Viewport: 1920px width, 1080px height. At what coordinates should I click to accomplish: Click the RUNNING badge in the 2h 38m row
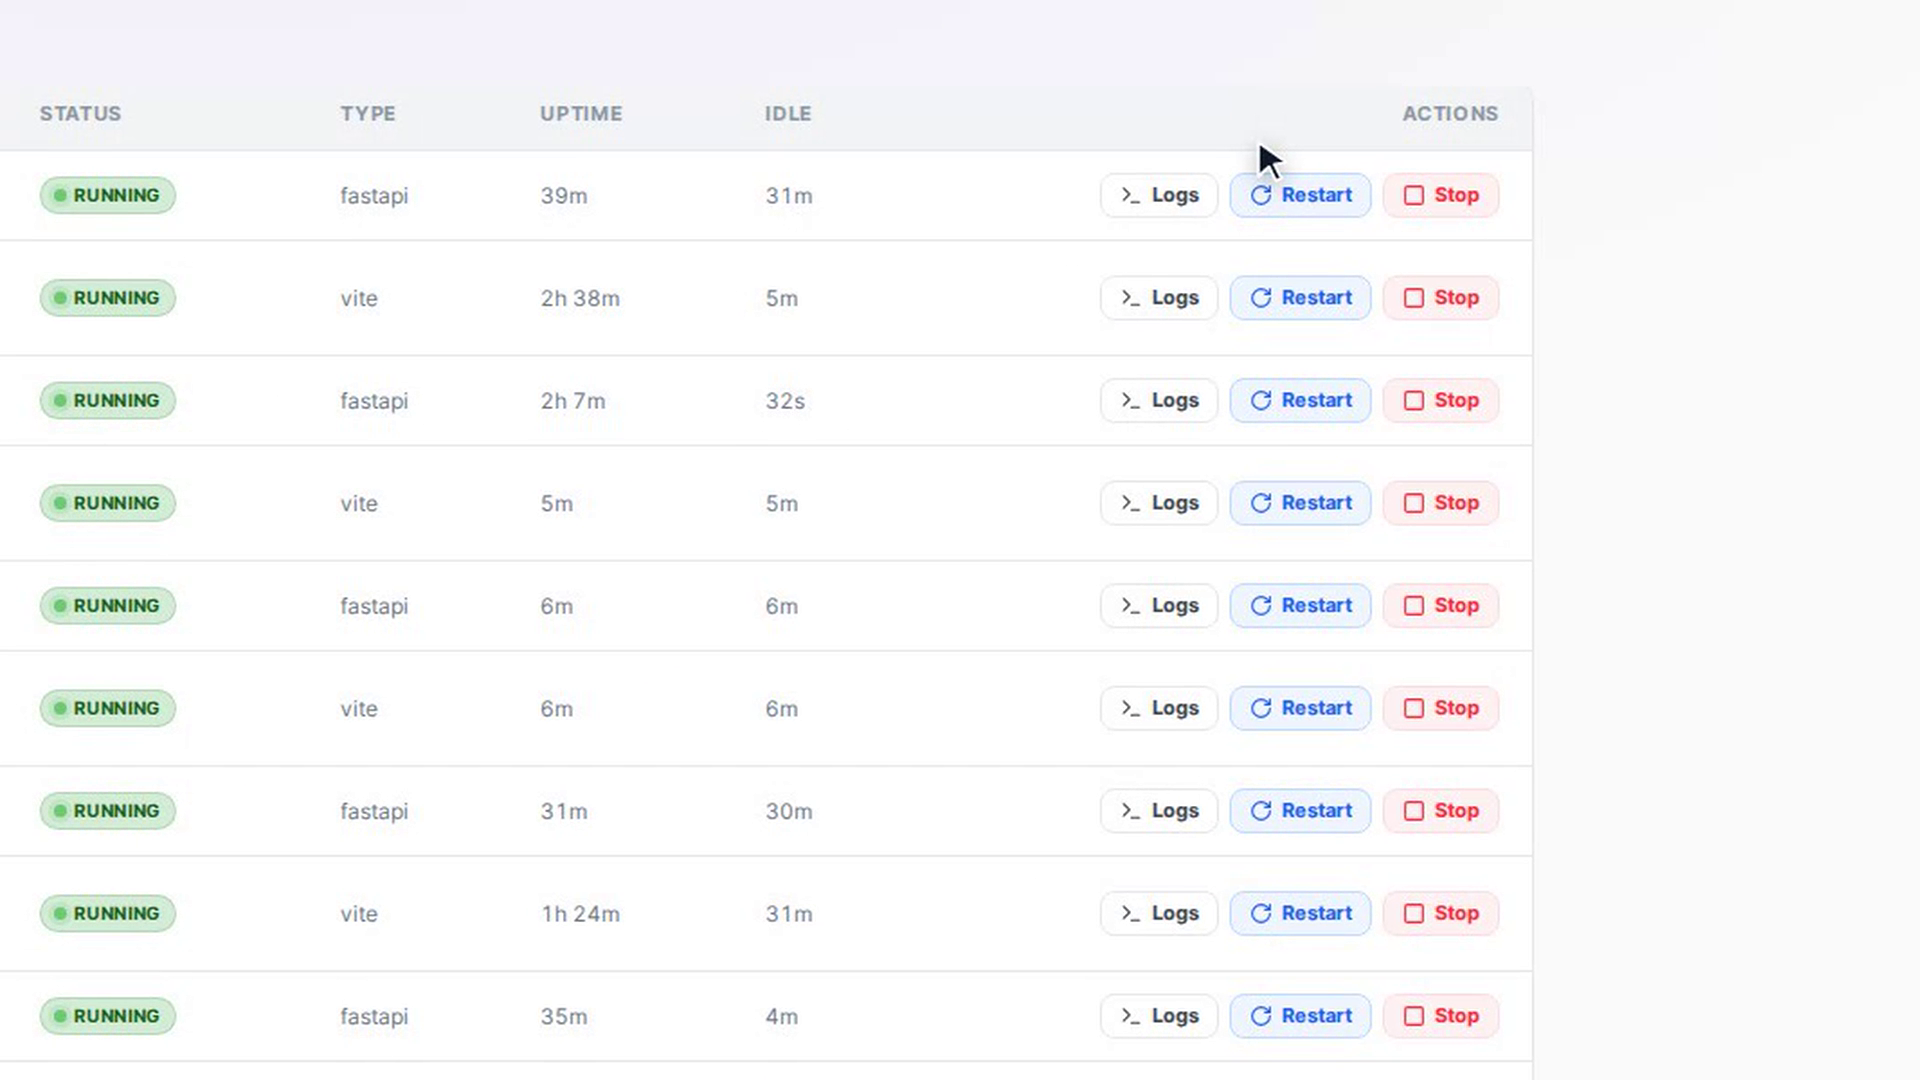(x=108, y=298)
